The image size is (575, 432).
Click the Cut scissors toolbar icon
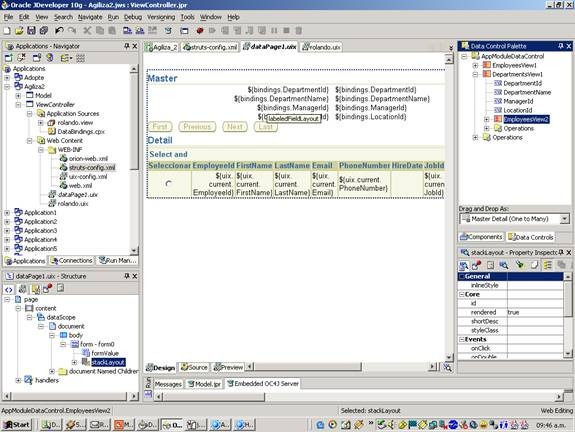tap(87, 30)
